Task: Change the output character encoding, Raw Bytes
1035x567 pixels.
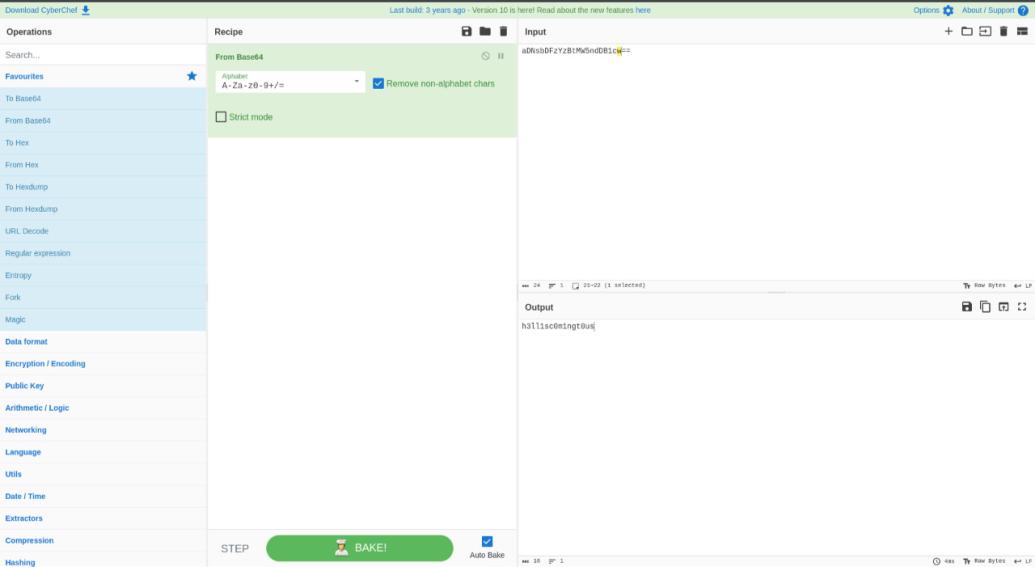Action: 984,561
